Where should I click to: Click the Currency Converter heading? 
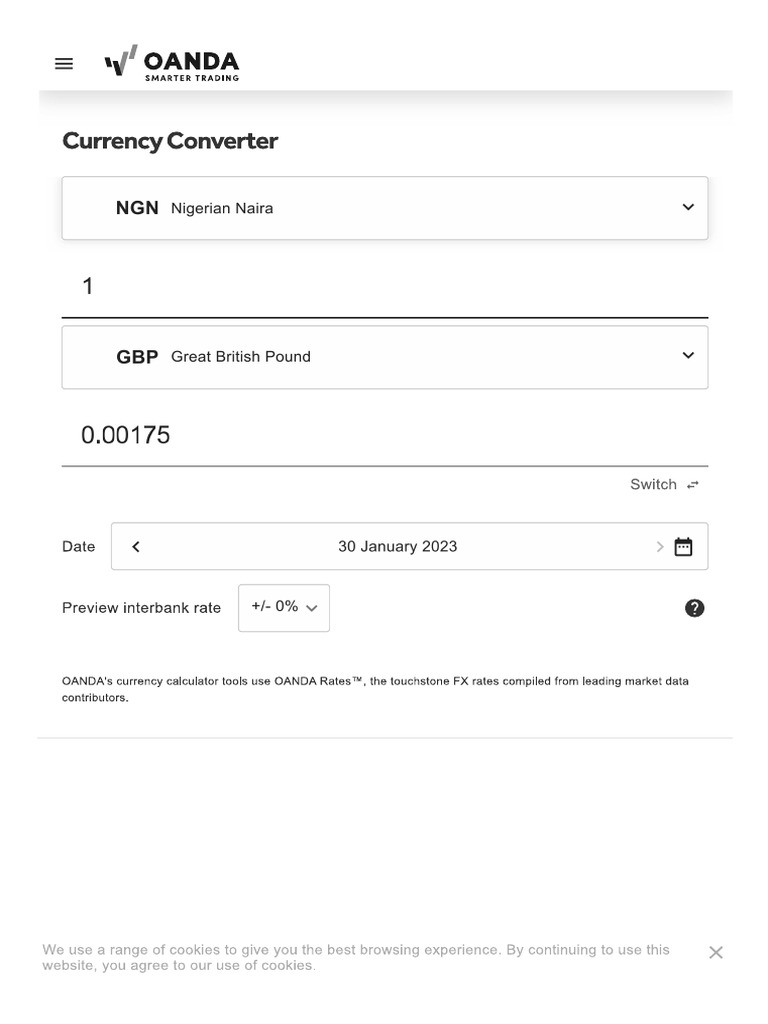click(170, 141)
